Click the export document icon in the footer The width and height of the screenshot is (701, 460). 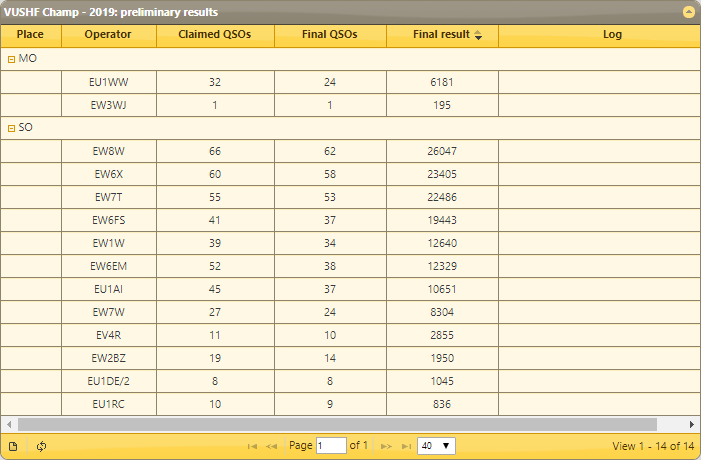[x=13, y=446]
